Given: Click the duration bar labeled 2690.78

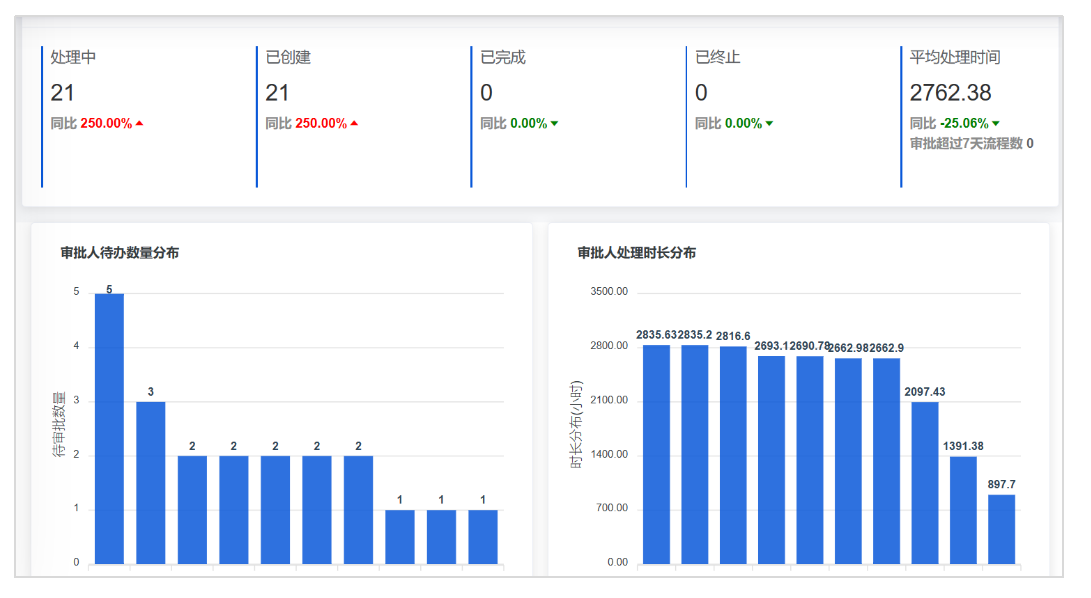Looking at the screenshot, I should [810, 460].
